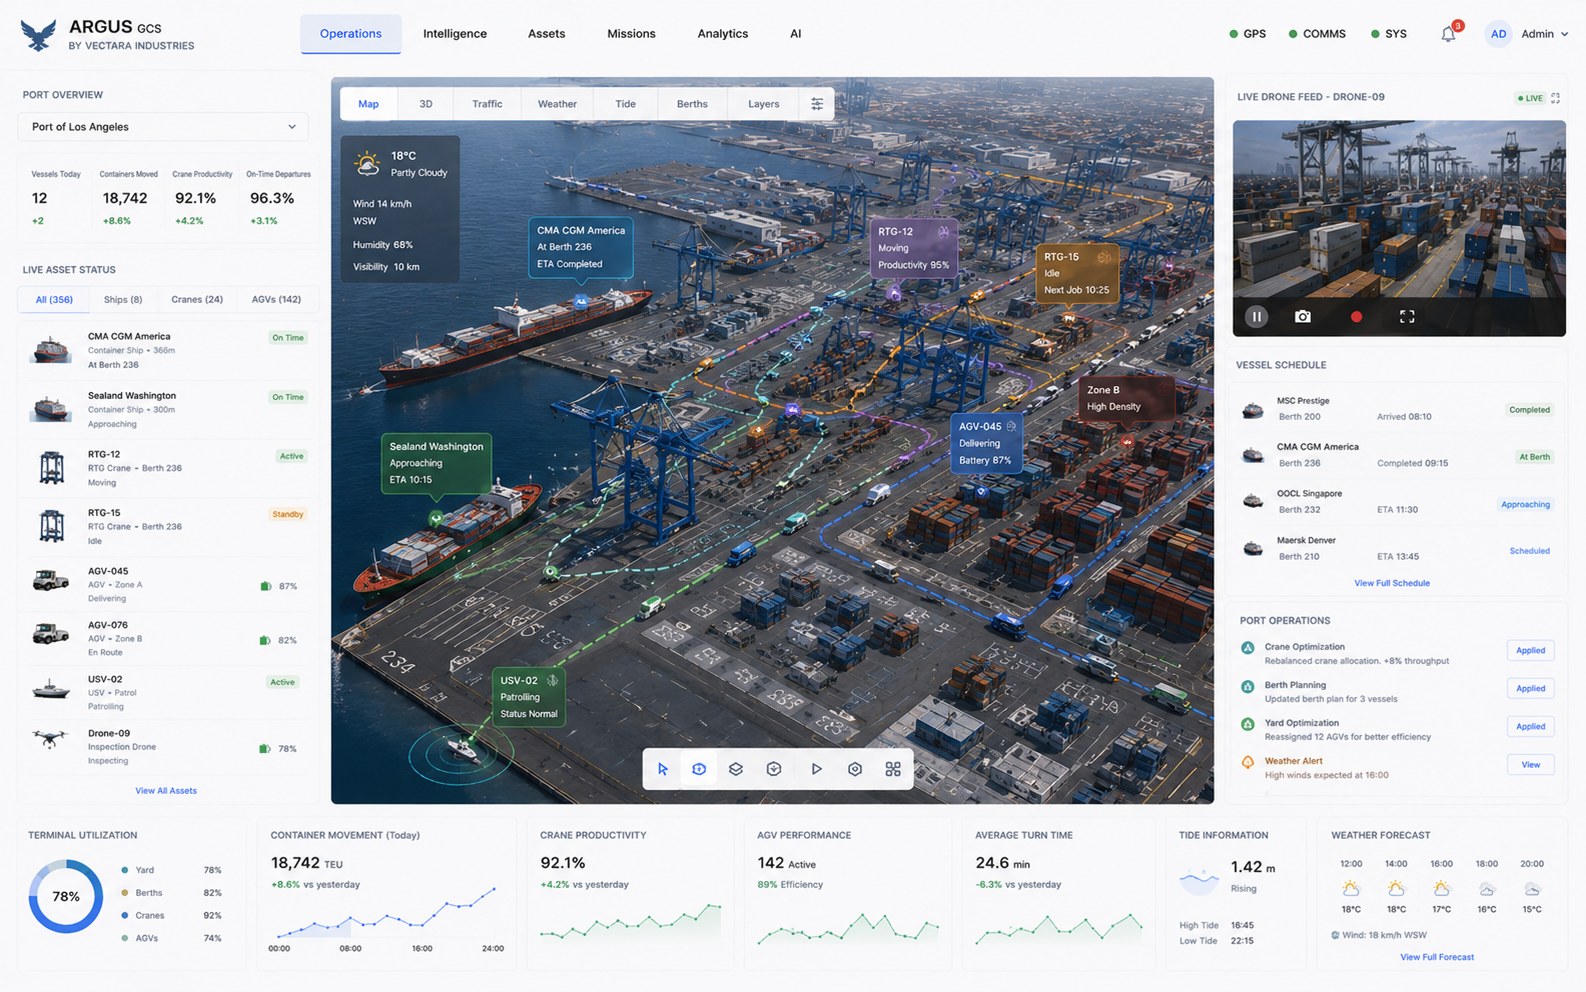
Task: Open the Analytics tab
Action: tap(723, 34)
